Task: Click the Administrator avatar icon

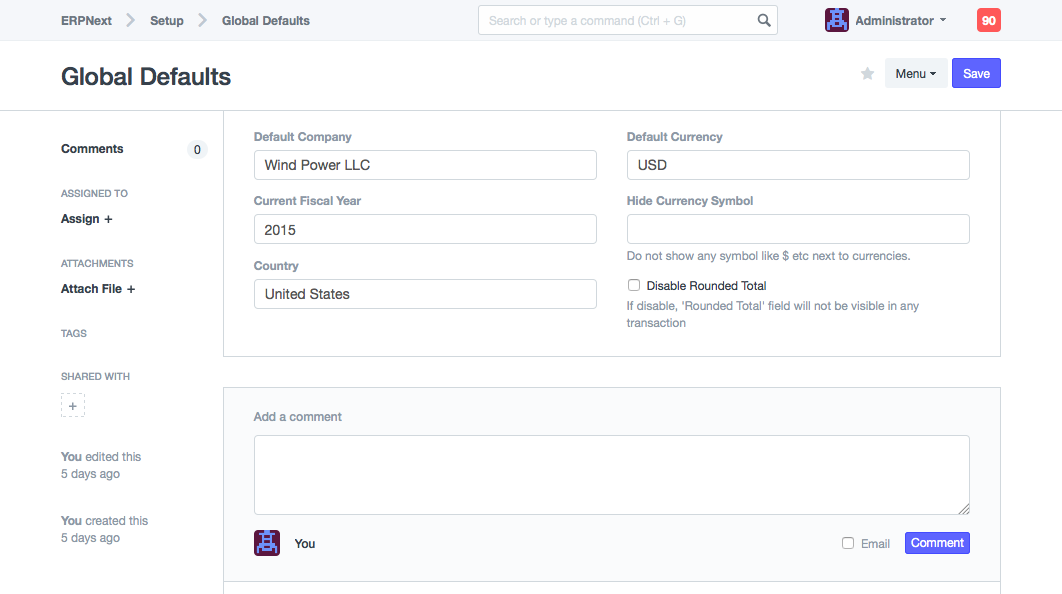Action: [836, 20]
